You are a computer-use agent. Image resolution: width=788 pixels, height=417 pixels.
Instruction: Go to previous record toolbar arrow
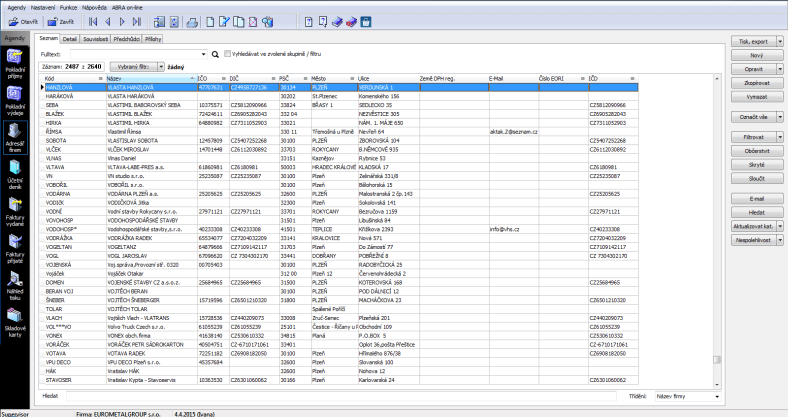108,22
